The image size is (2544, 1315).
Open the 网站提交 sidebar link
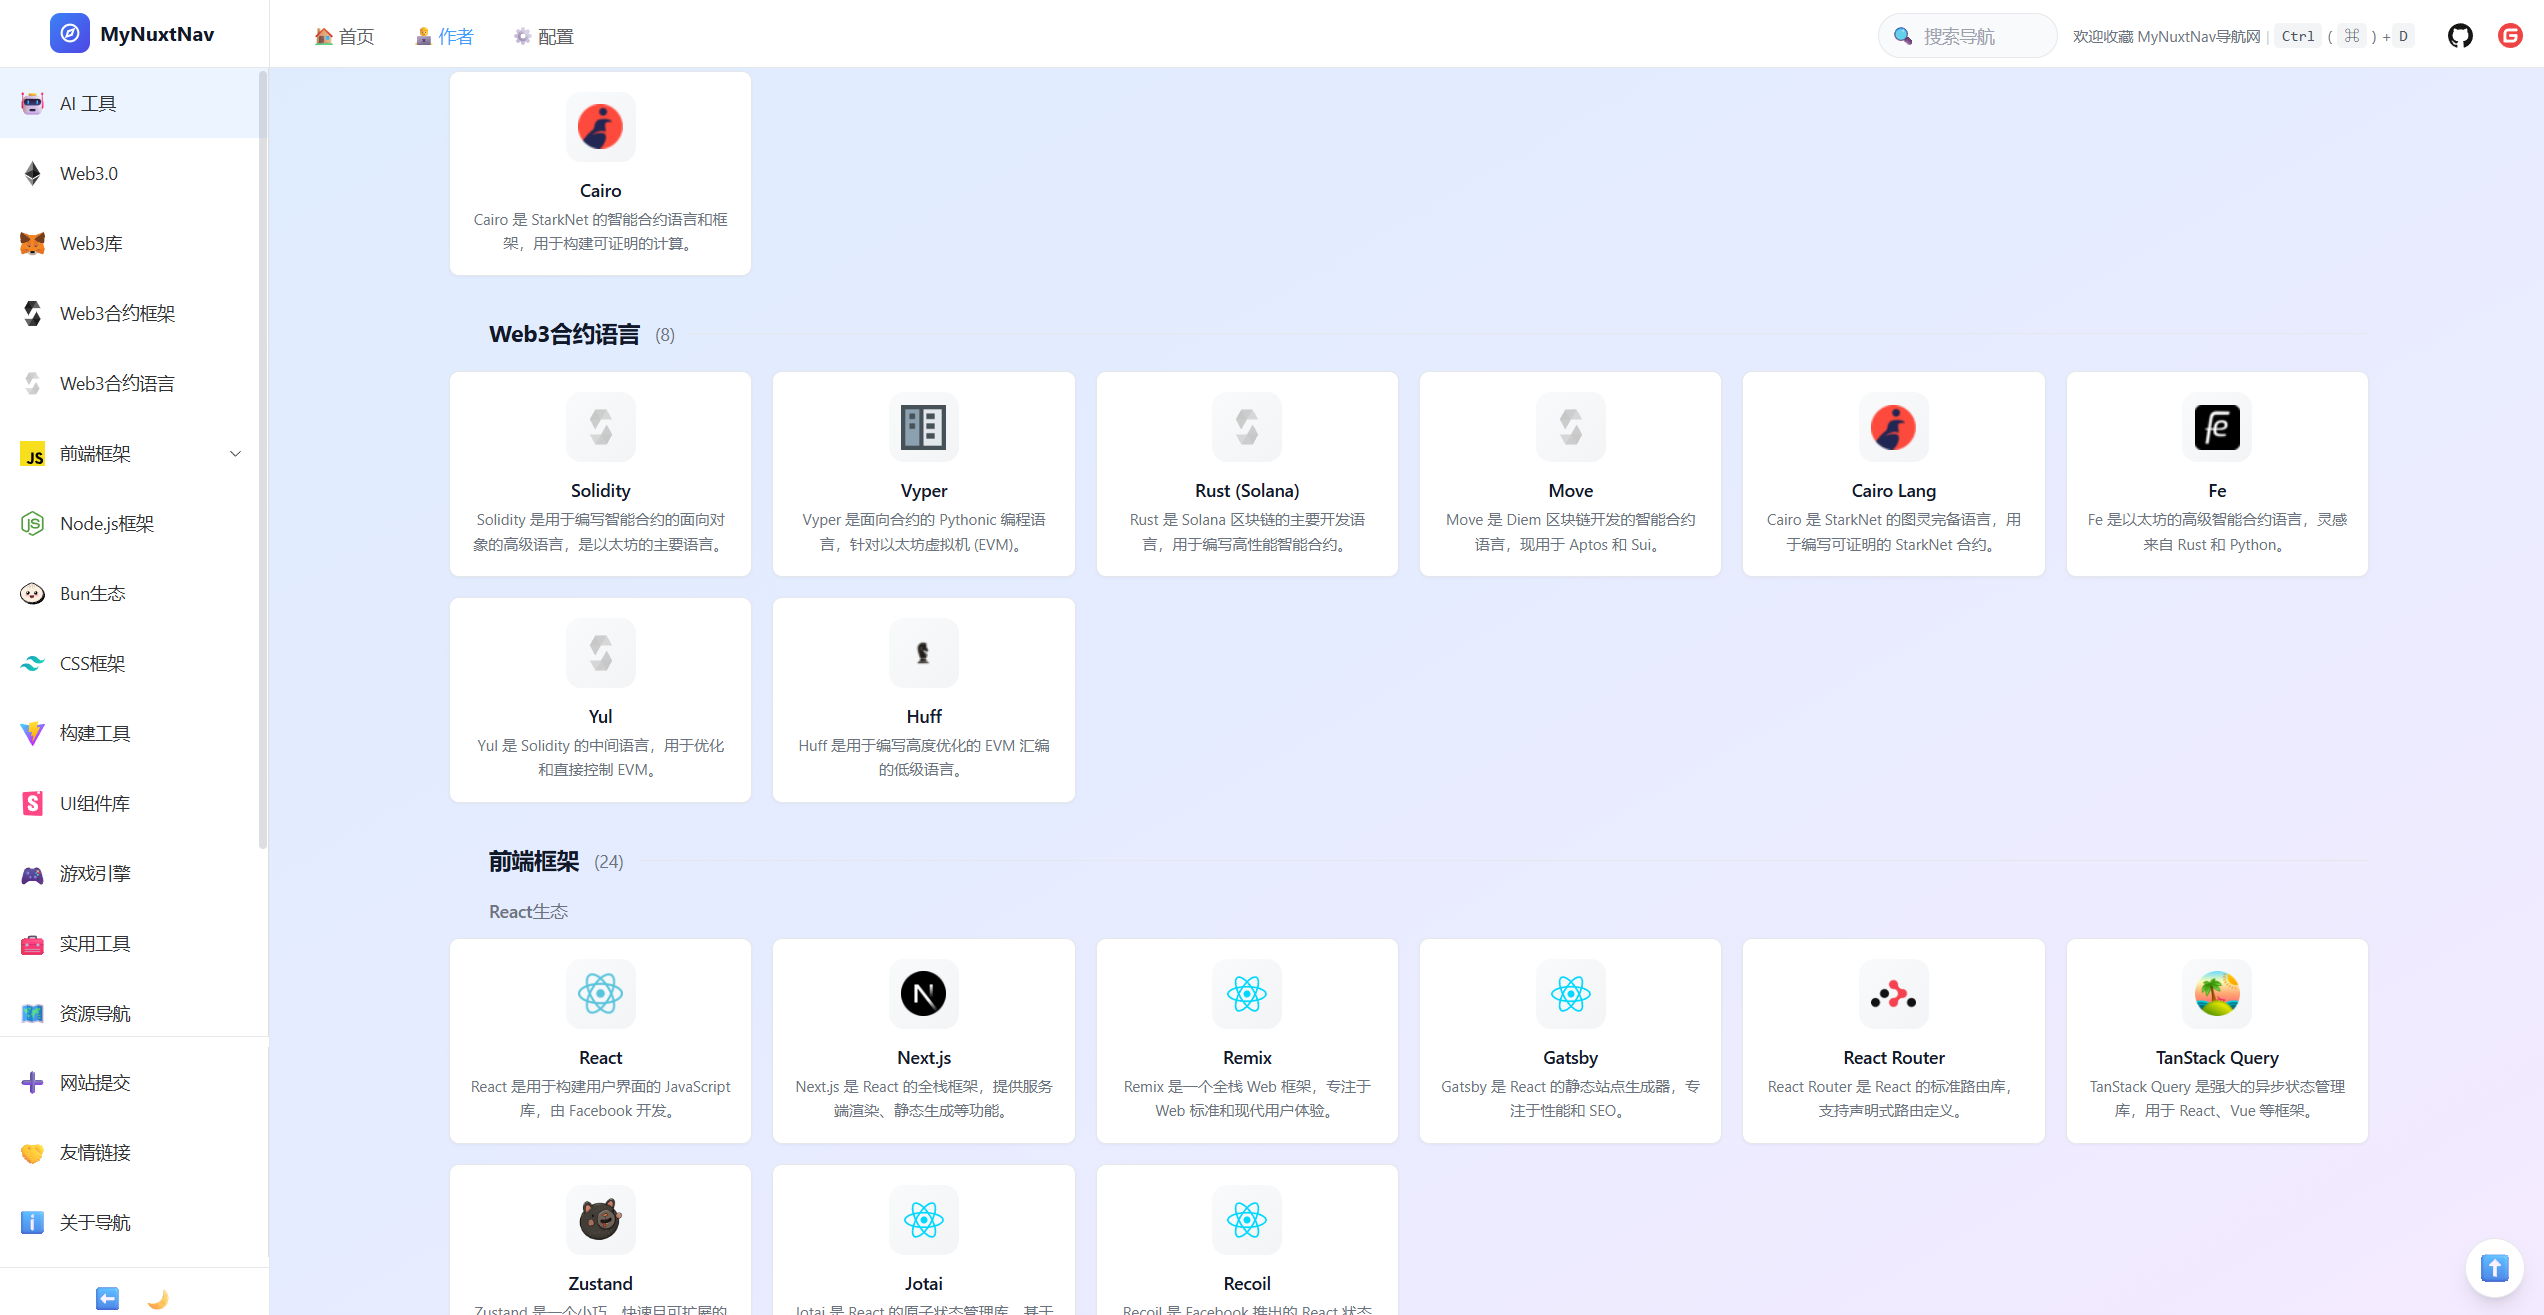coord(95,1082)
